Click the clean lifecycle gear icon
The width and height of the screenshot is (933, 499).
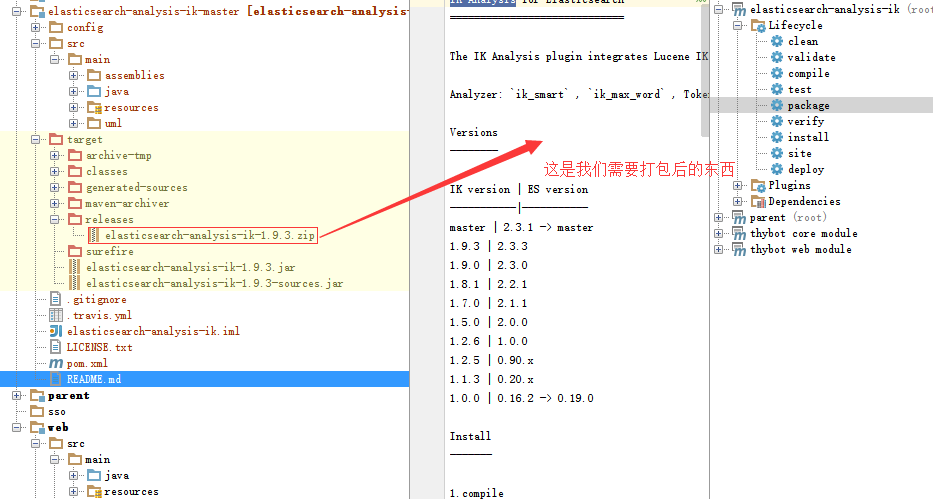777,41
